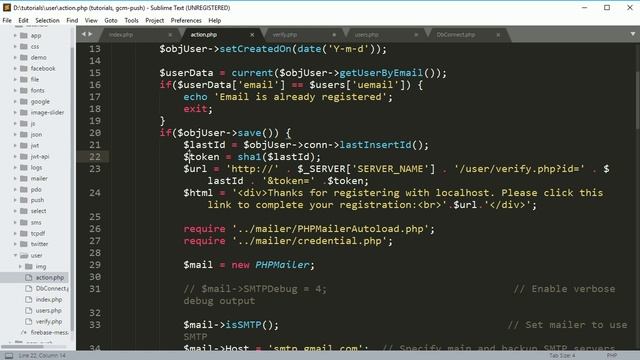The width and height of the screenshot is (640, 360).
Task: Click the index.php file icon in sidebar
Action: click(29, 300)
